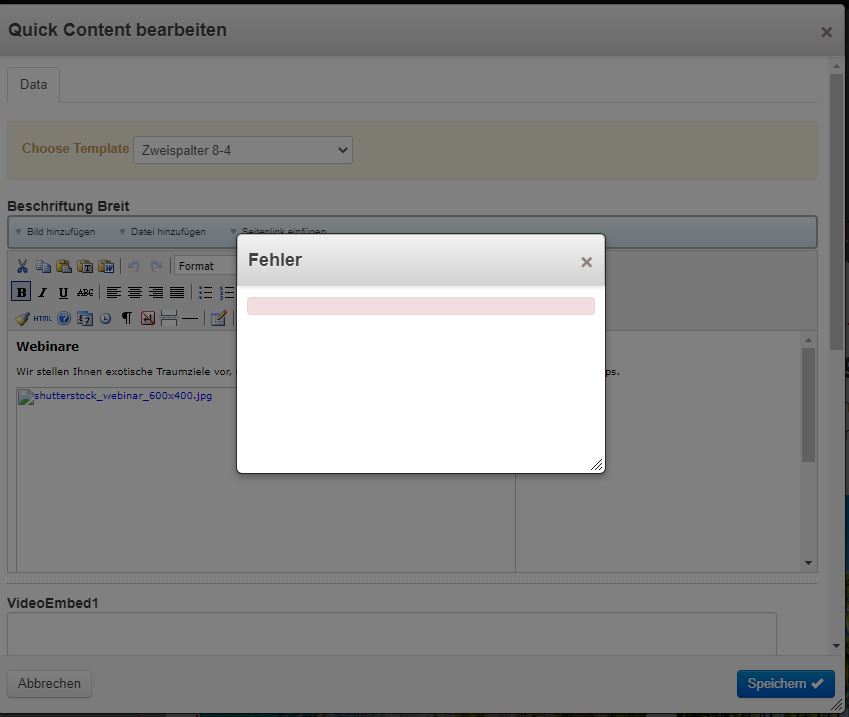This screenshot has width=849, height=717.
Task: Click Paste from Word icon
Action: (x=106, y=266)
